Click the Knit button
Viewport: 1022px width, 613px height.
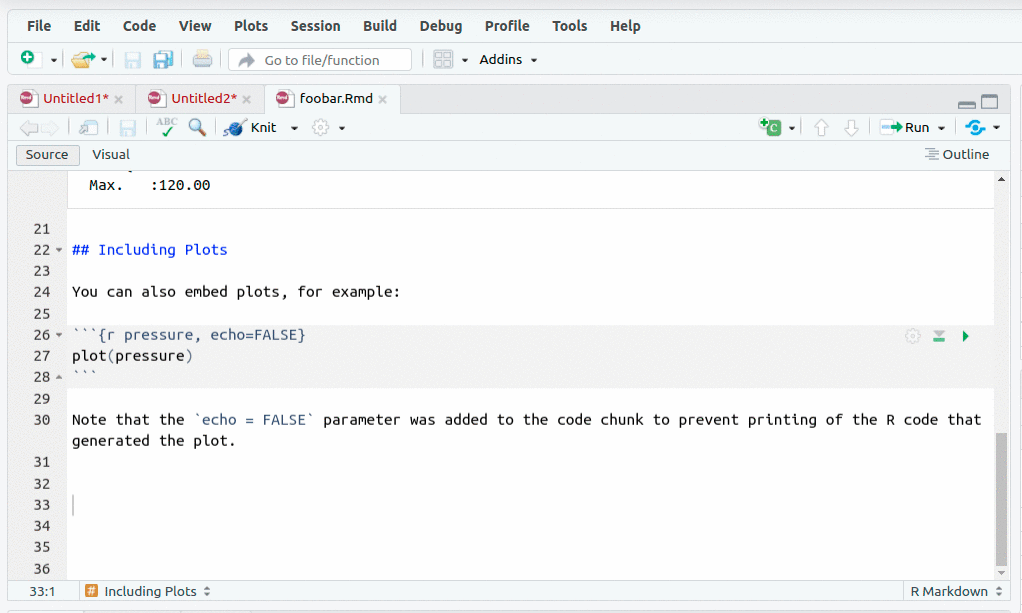250,128
